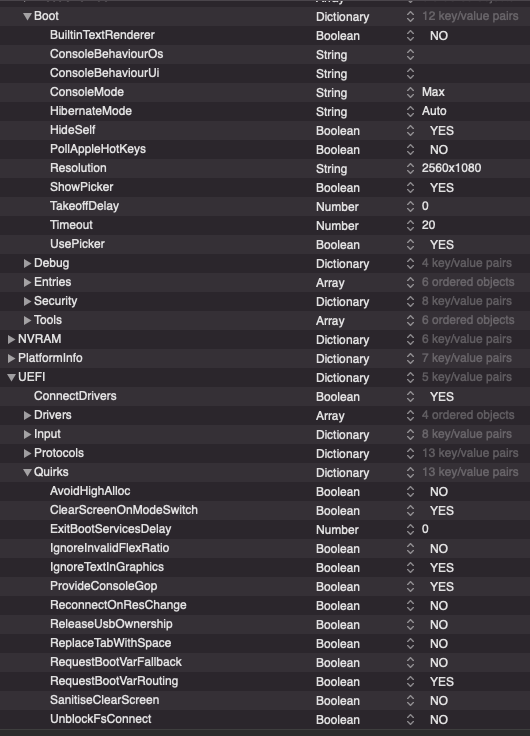Toggle the BuiltinTextRenderer NO value
The height and width of the screenshot is (736, 530).
click(438, 36)
